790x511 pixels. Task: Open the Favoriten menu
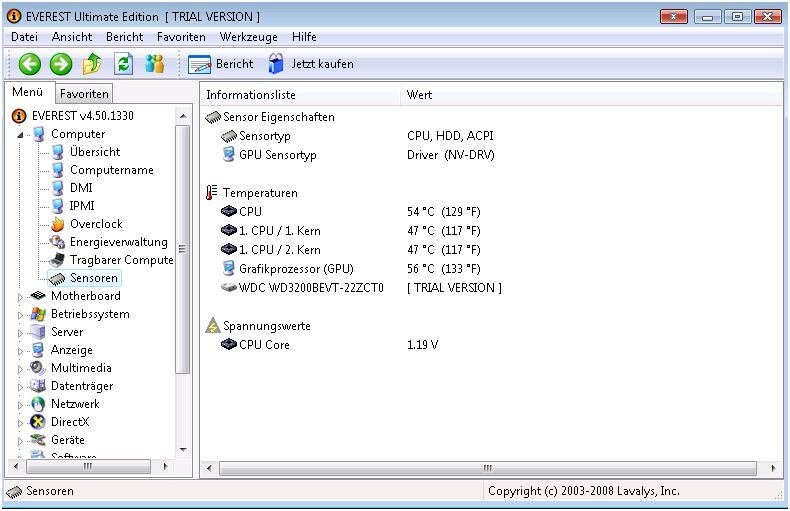click(181, 37)
